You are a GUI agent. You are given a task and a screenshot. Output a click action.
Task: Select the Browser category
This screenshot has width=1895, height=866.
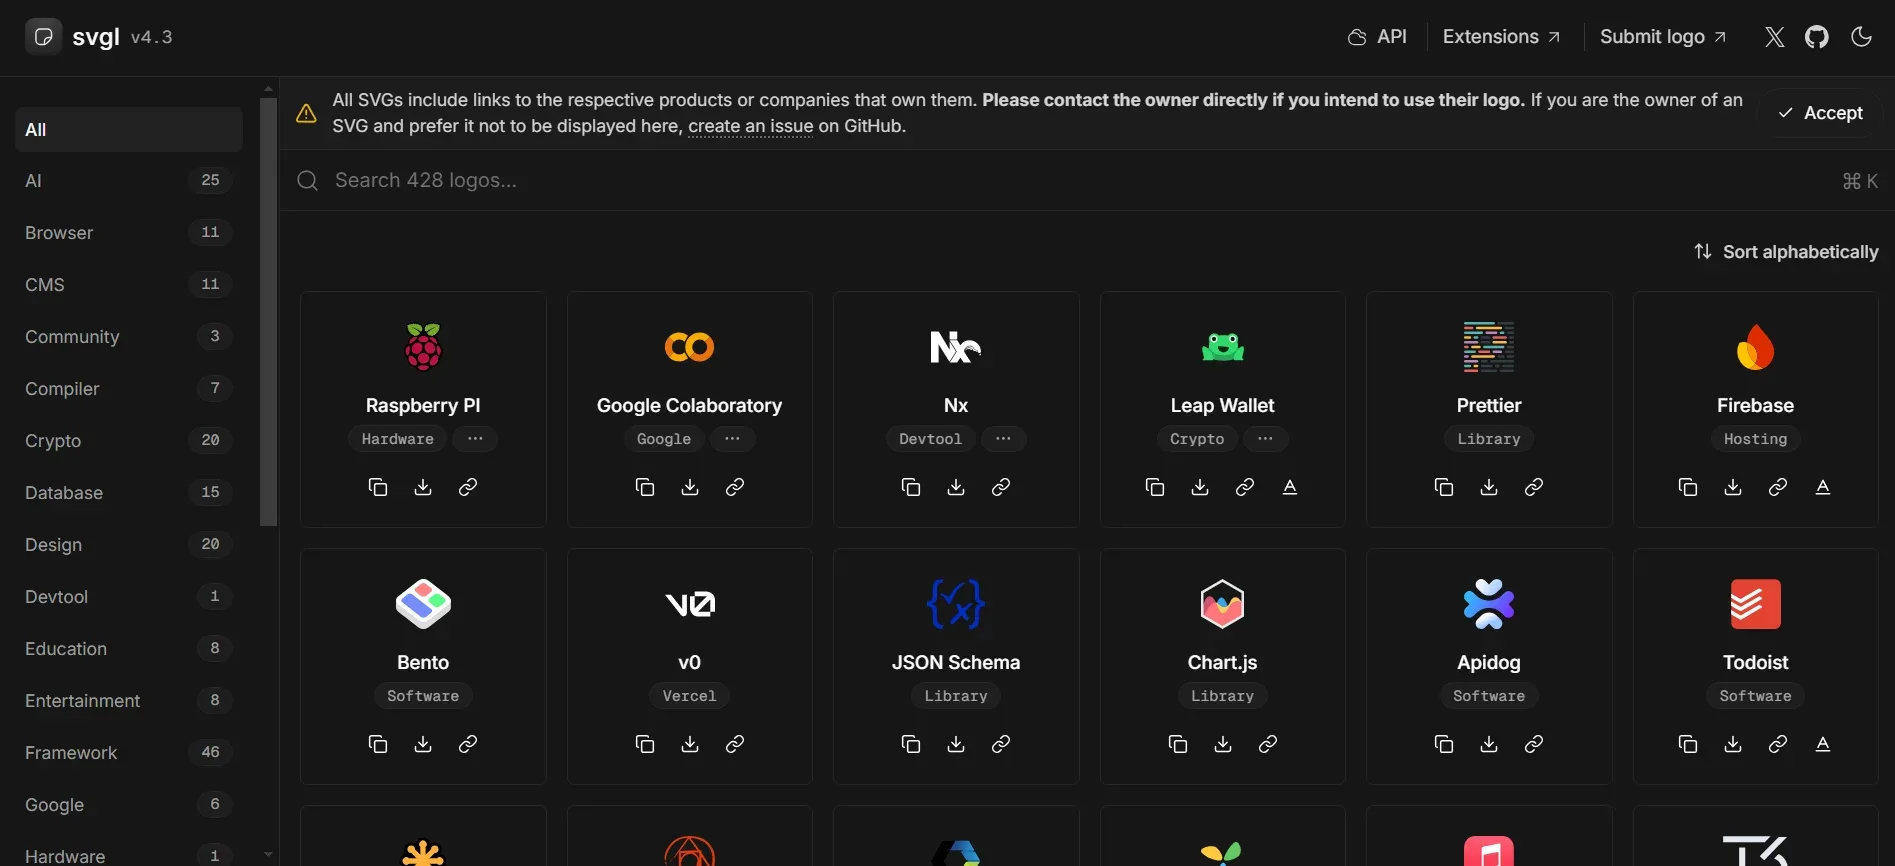[x=129, y=233]
